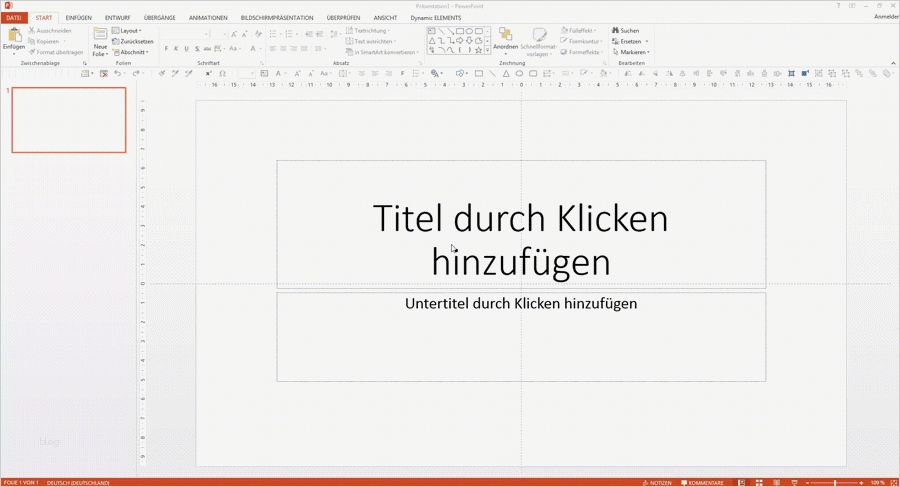Viewport: 900px width, 487px height.
Task: Switch to reading view icon
Action: tap(777, 483)
